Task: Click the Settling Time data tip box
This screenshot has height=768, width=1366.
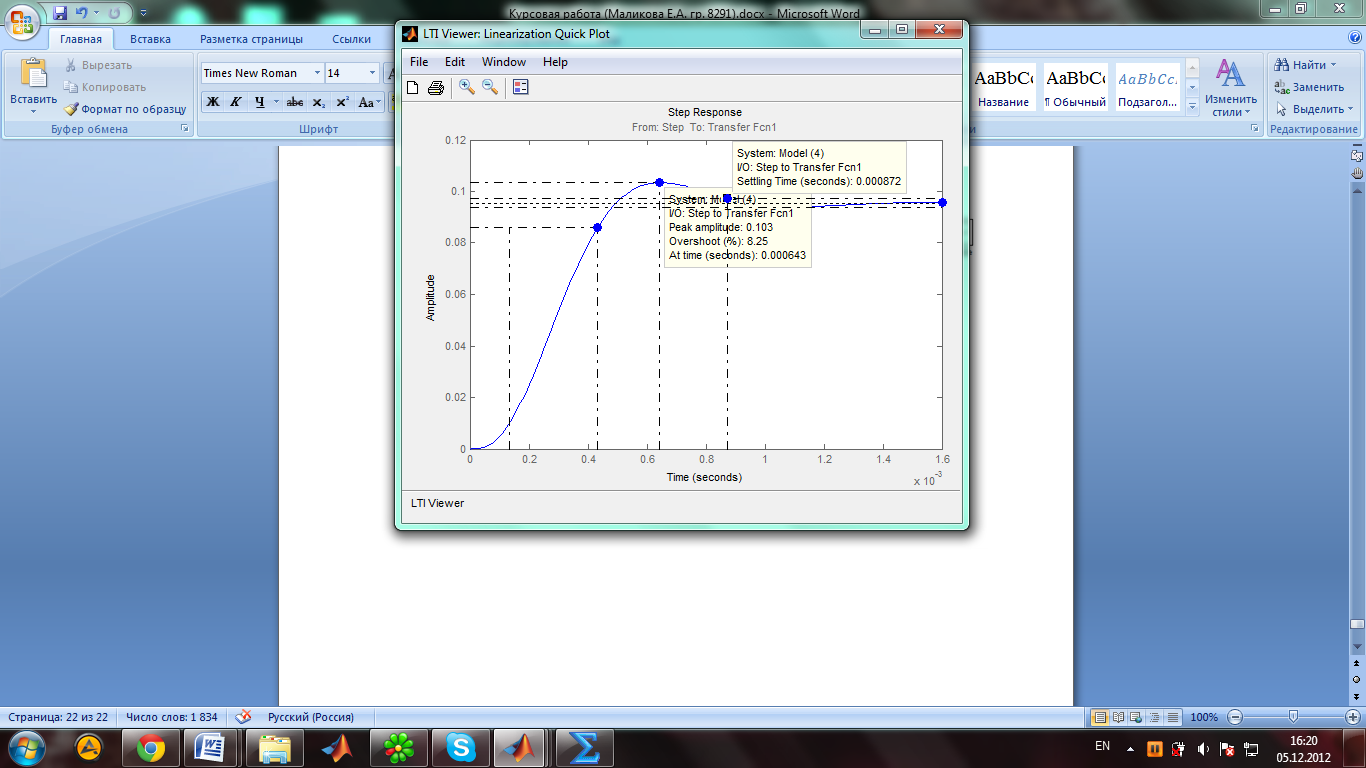Action: [x=819, y=167]
